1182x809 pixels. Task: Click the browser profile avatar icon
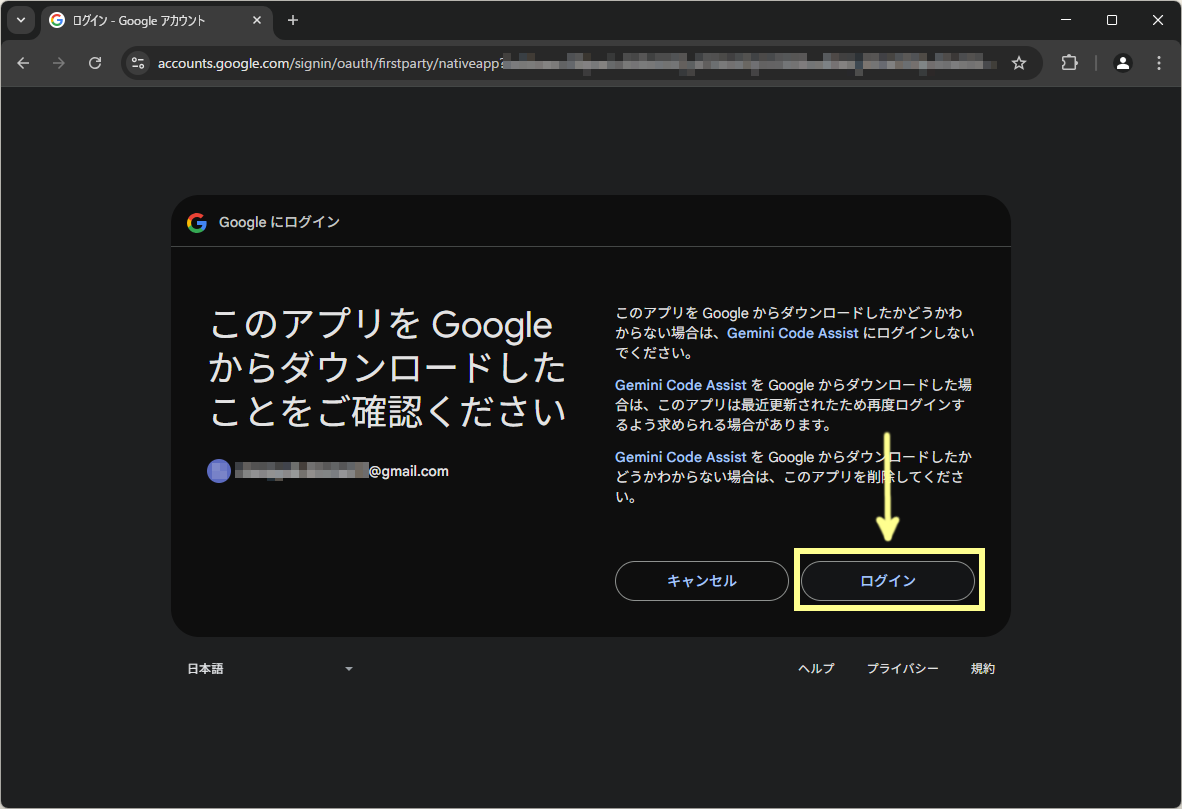pyautogui.click(x=1122, y=62)
